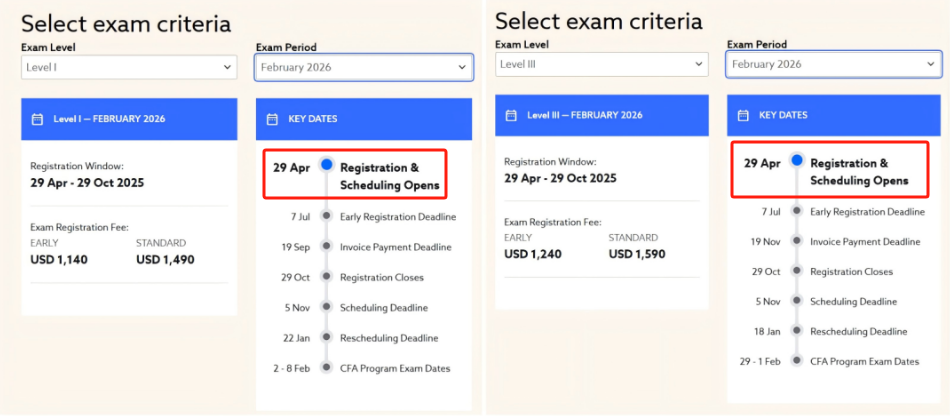Open the Exam Level dropdown showing Level I
Viewport: 950px width, 416px height.
tap(128, 67)
